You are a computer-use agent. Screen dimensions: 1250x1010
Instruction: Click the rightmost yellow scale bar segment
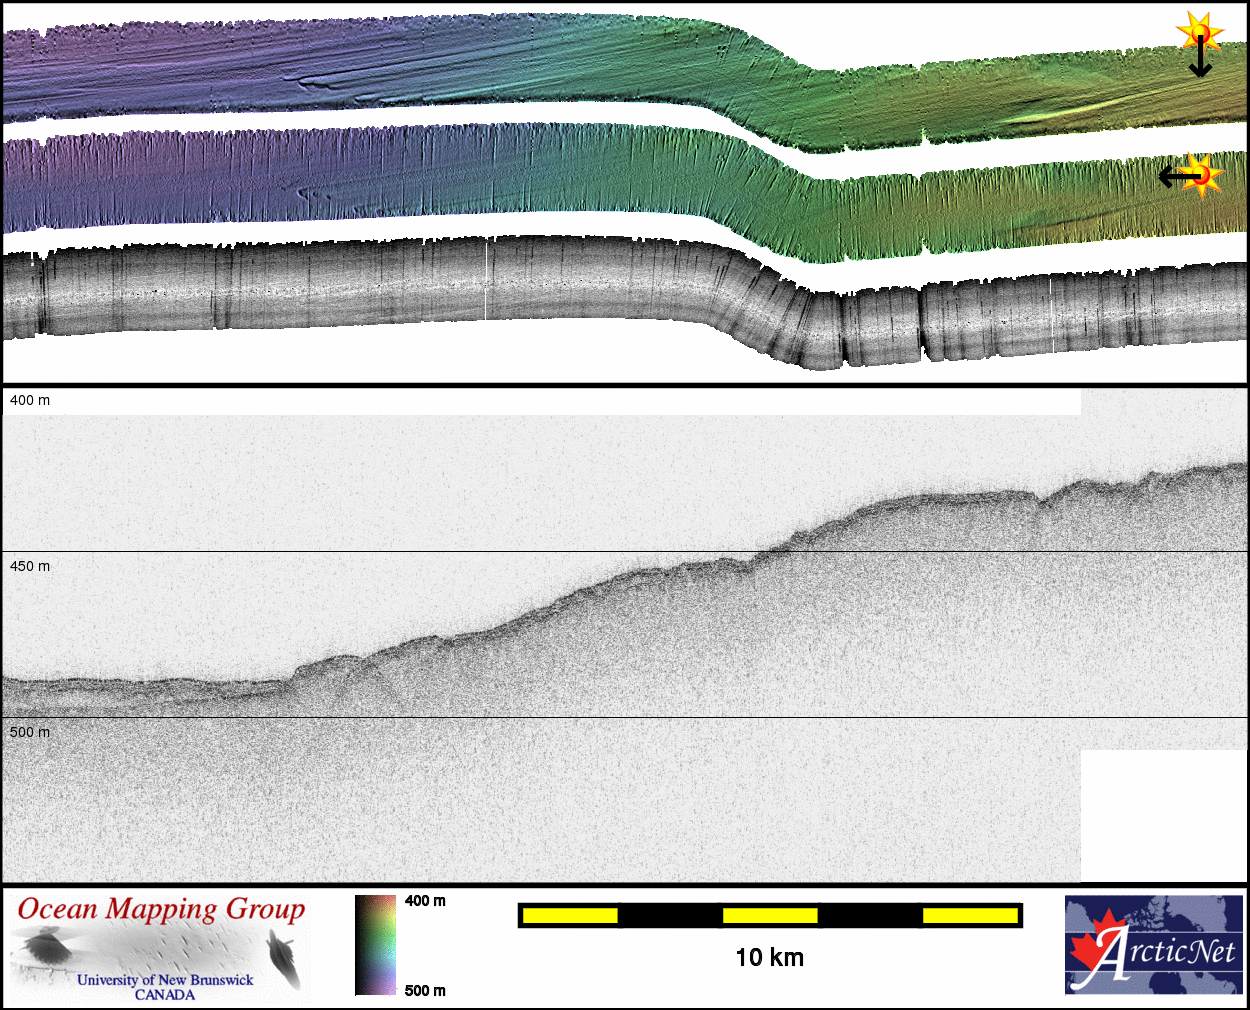tap(969, 915)
